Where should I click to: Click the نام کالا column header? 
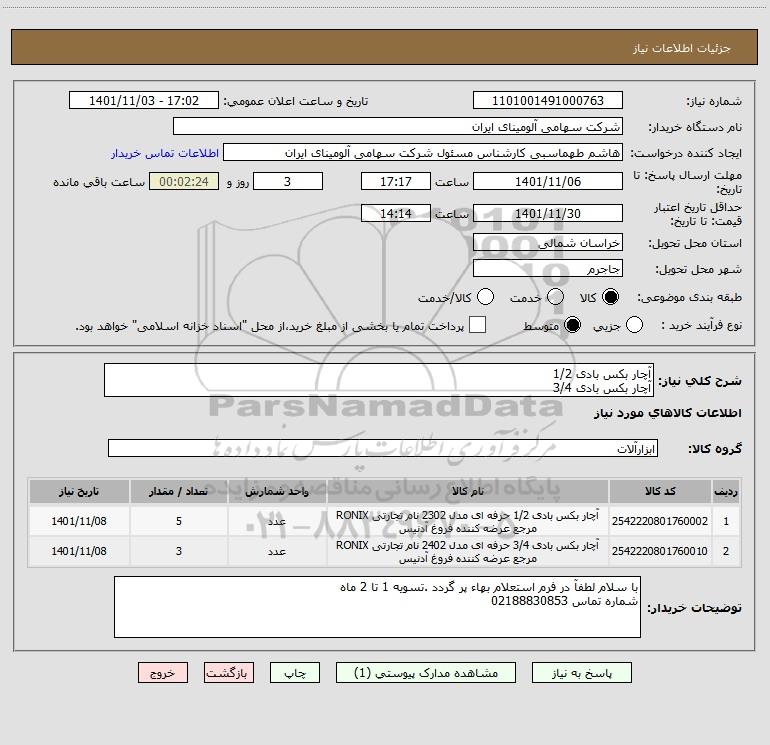point(468,491)
